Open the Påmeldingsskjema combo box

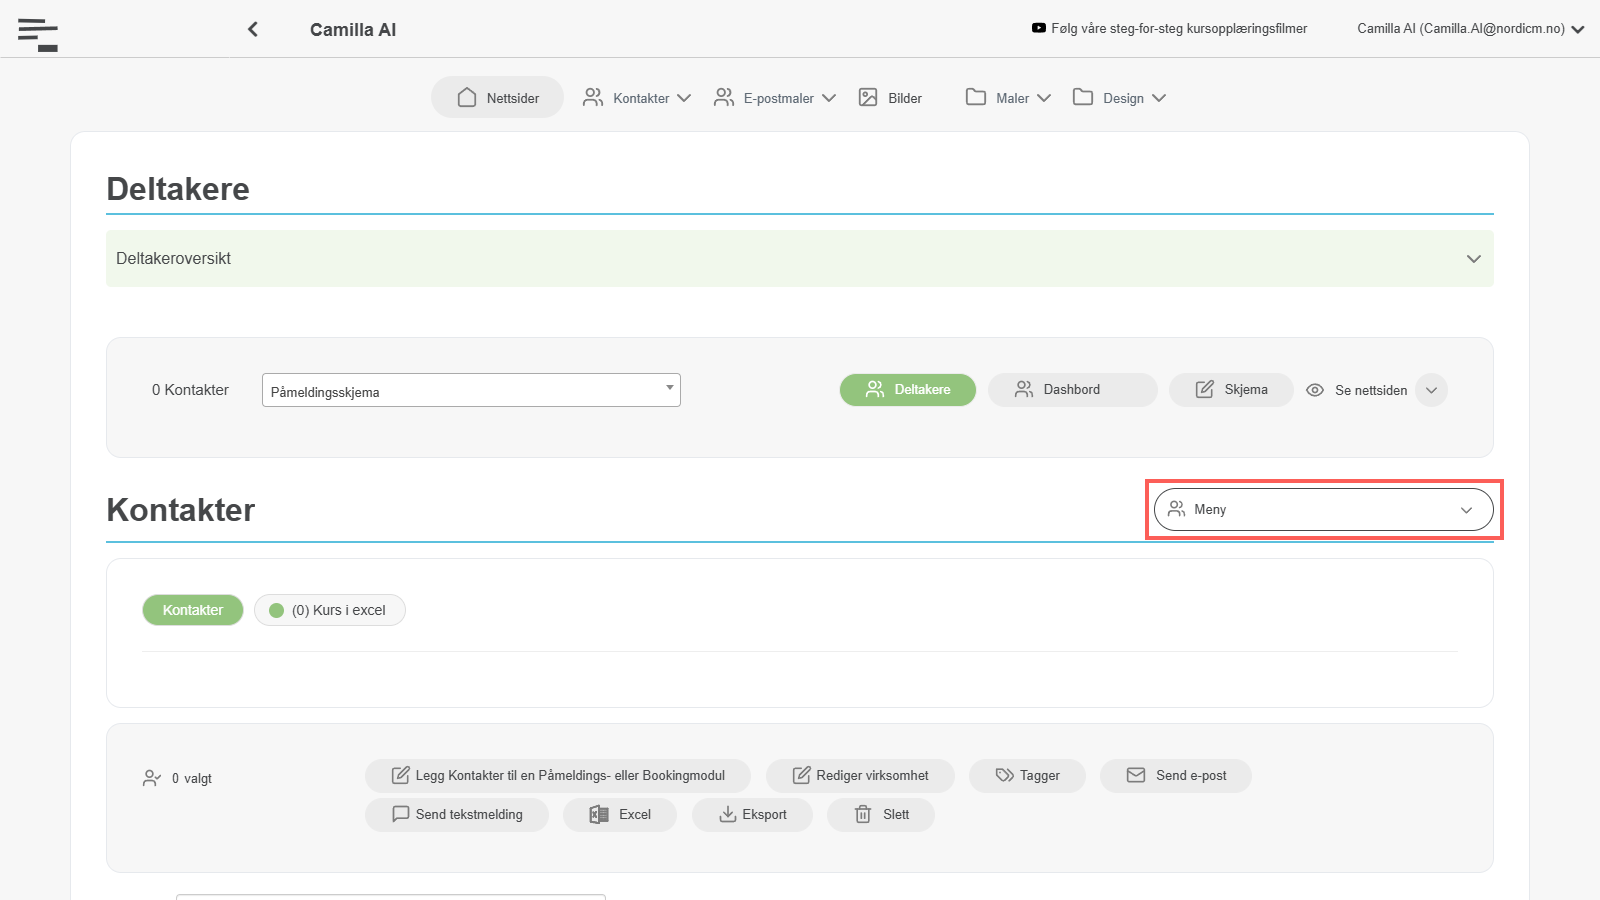point(471,390)
